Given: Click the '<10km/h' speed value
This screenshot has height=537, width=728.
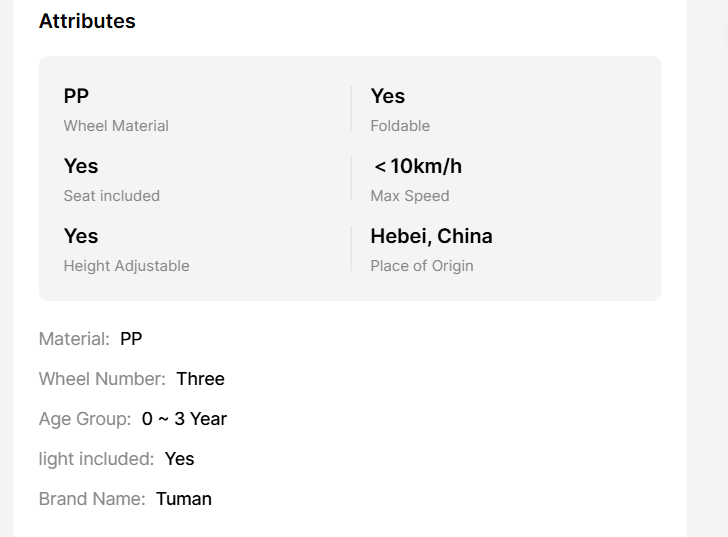Looking at the screenshot, I should click(x=417, y=166).
